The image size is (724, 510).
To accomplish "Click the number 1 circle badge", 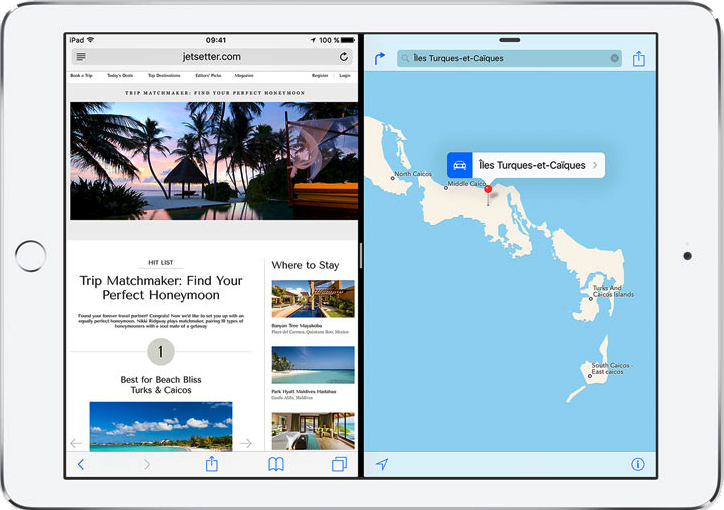I will pyautogui.click(x=161, y=352).
